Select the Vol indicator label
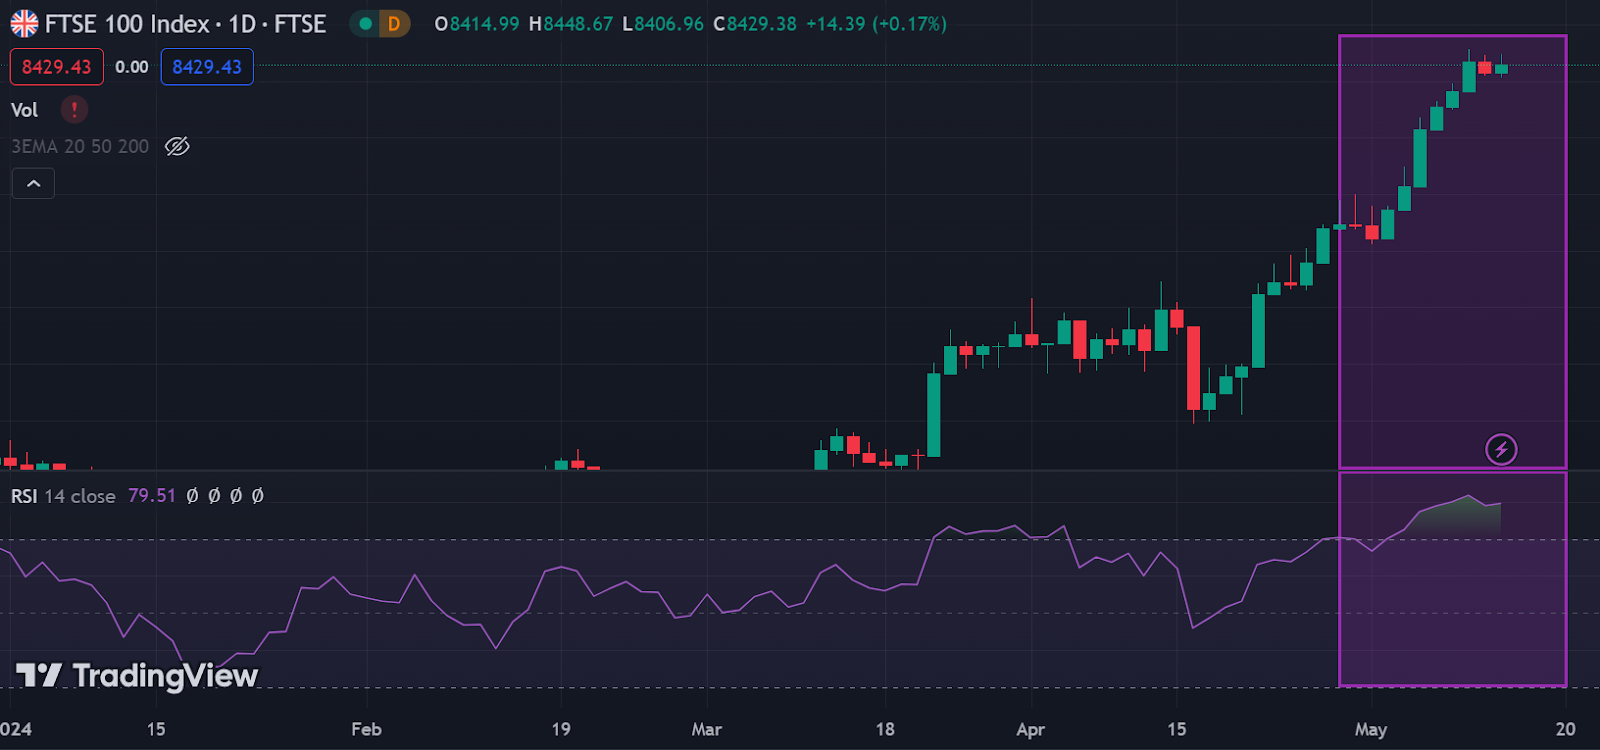This screenshot has height=750, width=1600. [x=24, y=110]
